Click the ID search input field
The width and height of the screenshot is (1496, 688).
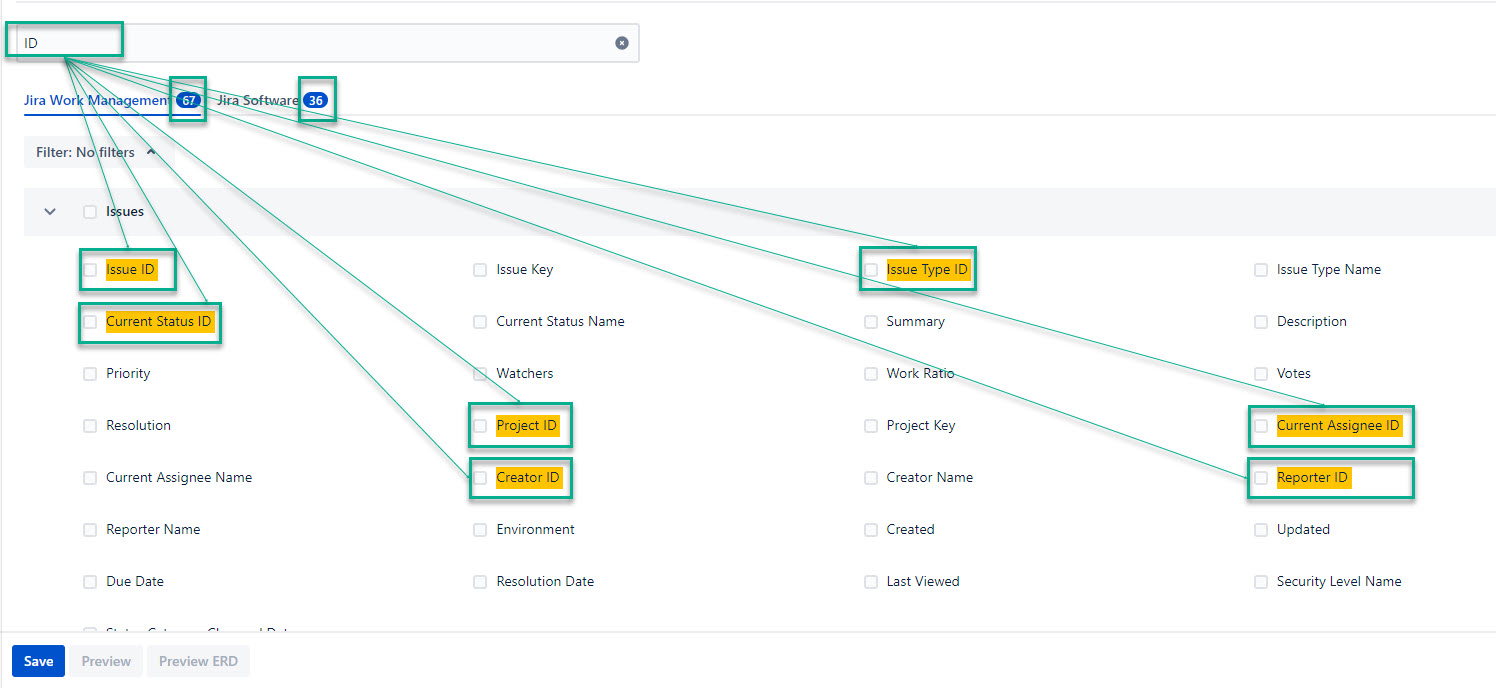tap(320, 43)
